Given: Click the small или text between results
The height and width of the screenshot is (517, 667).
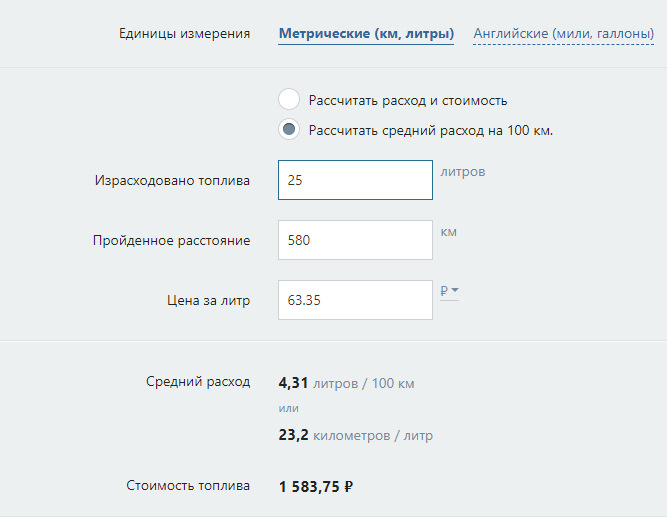Looking at the screenshot, I should pos(288,408).
